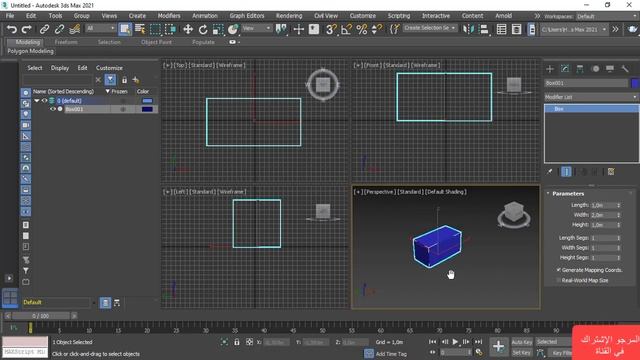Toggle visibility eye of 0 (default) layer
640x360 pixels.
click(44, 100)
